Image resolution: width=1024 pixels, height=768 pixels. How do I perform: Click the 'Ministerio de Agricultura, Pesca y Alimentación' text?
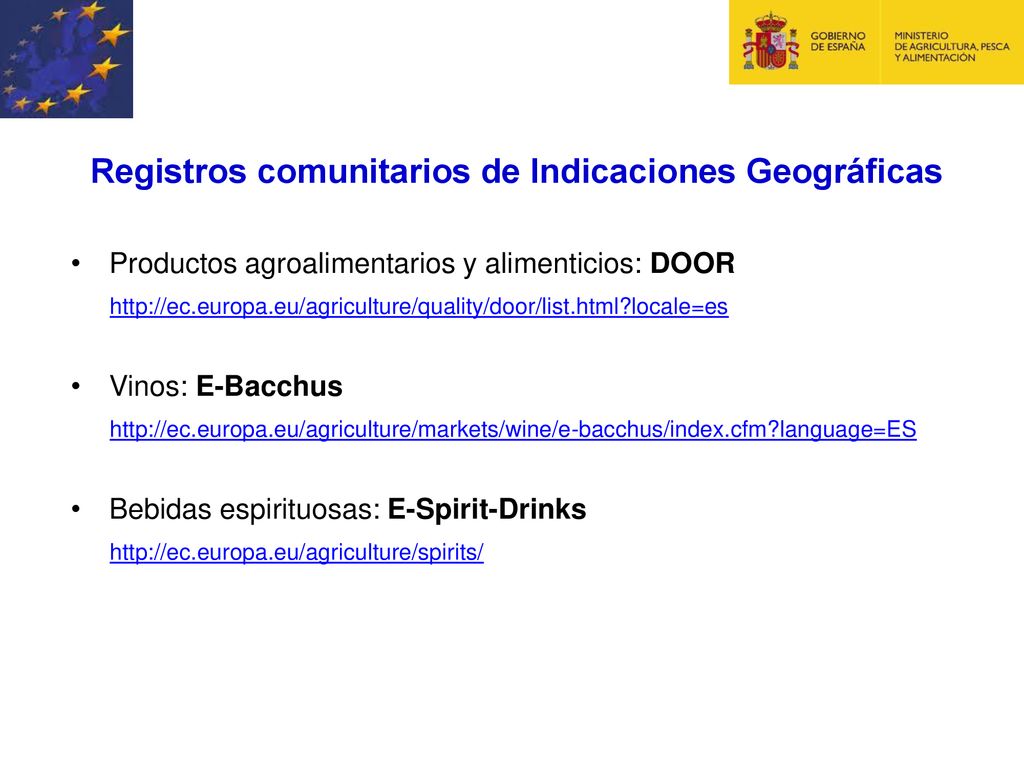pos(952,46)
